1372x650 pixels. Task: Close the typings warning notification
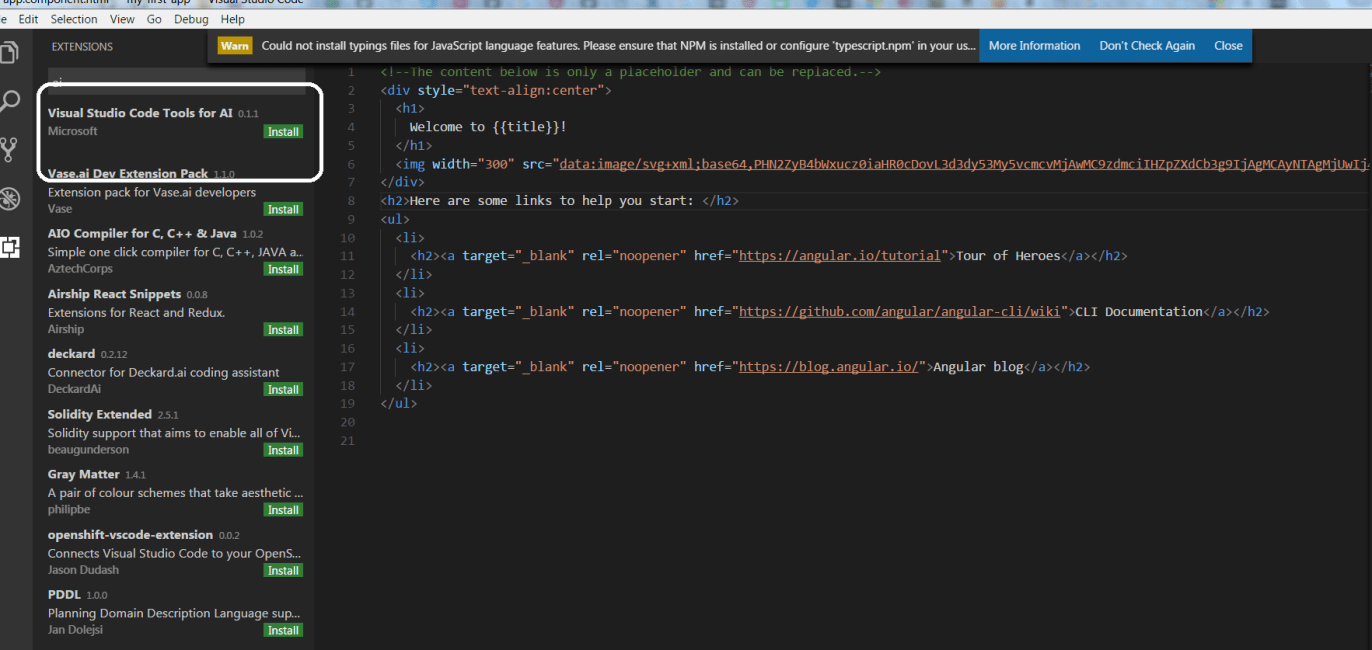1228,46
